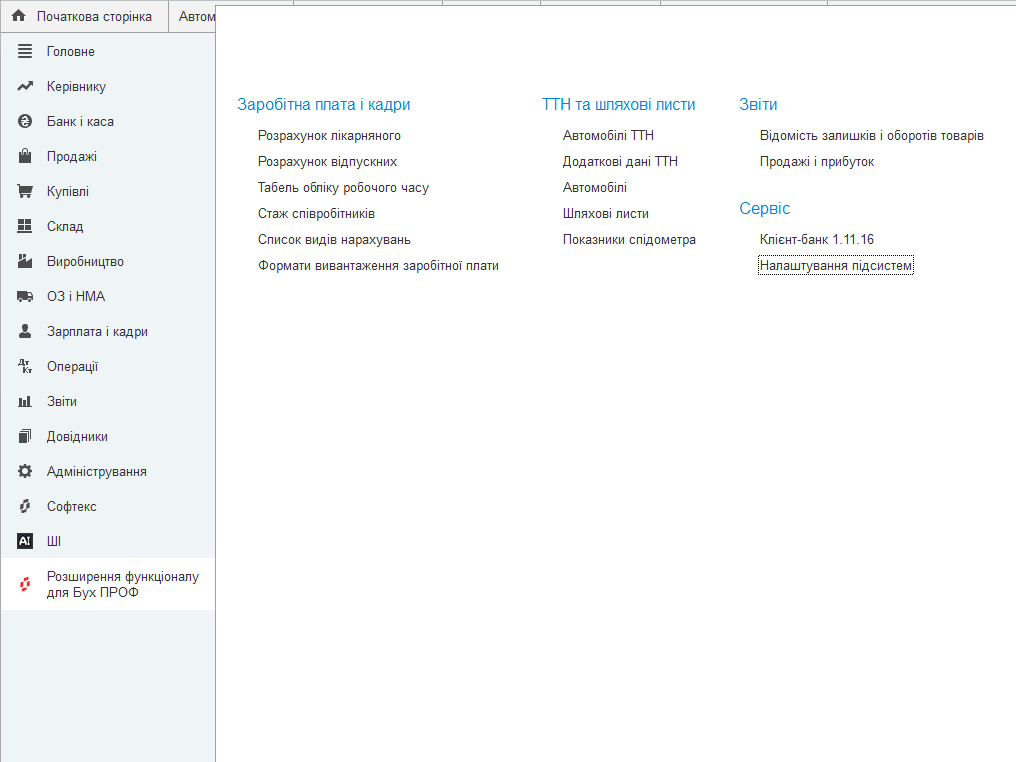Click the Сервіс group heading
The image size is (1016, 762).
click(x=765, y=208)
